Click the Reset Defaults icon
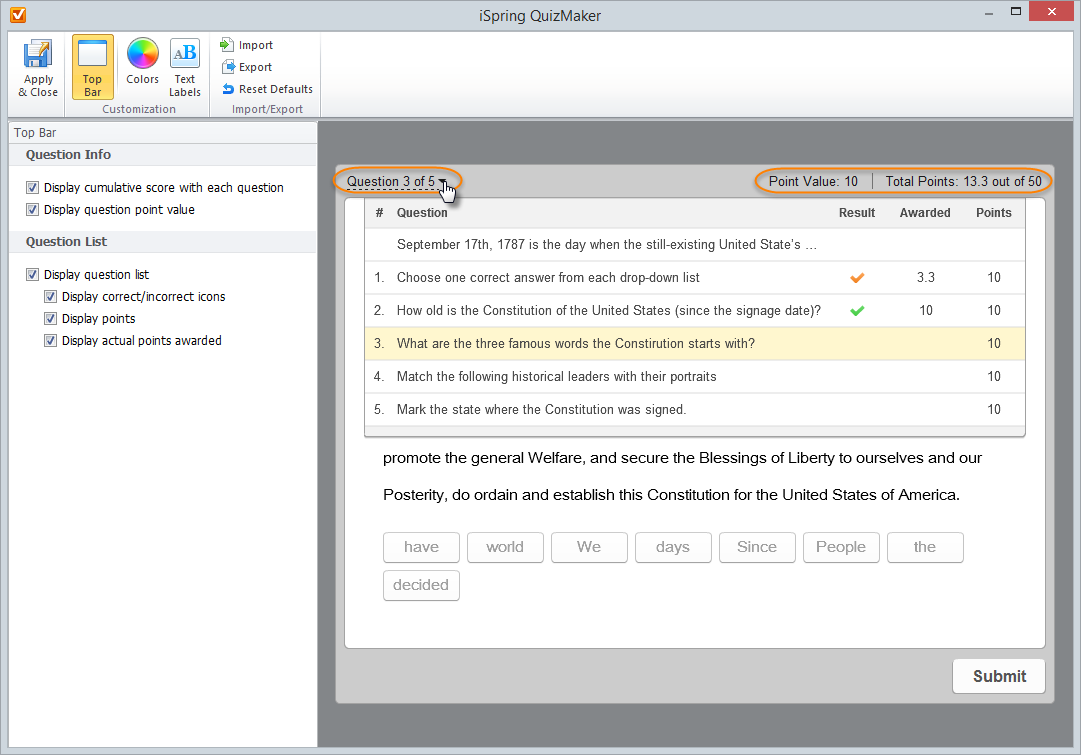This screenshot has height=755, width=1081. click(x=227, y=89)
